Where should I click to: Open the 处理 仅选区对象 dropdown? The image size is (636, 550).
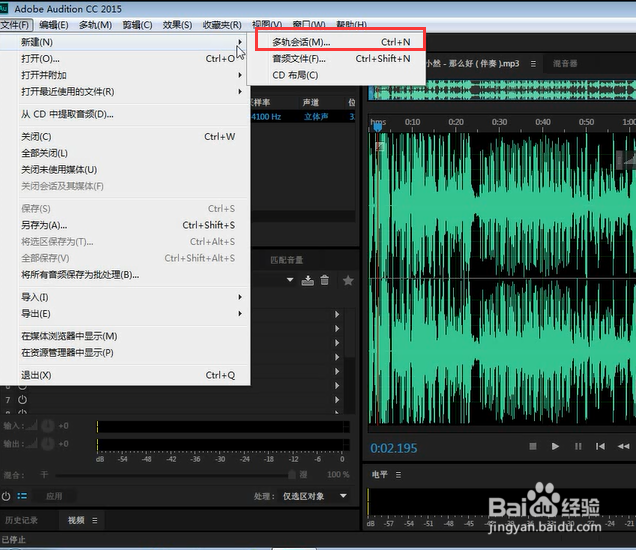coord(315,496)
